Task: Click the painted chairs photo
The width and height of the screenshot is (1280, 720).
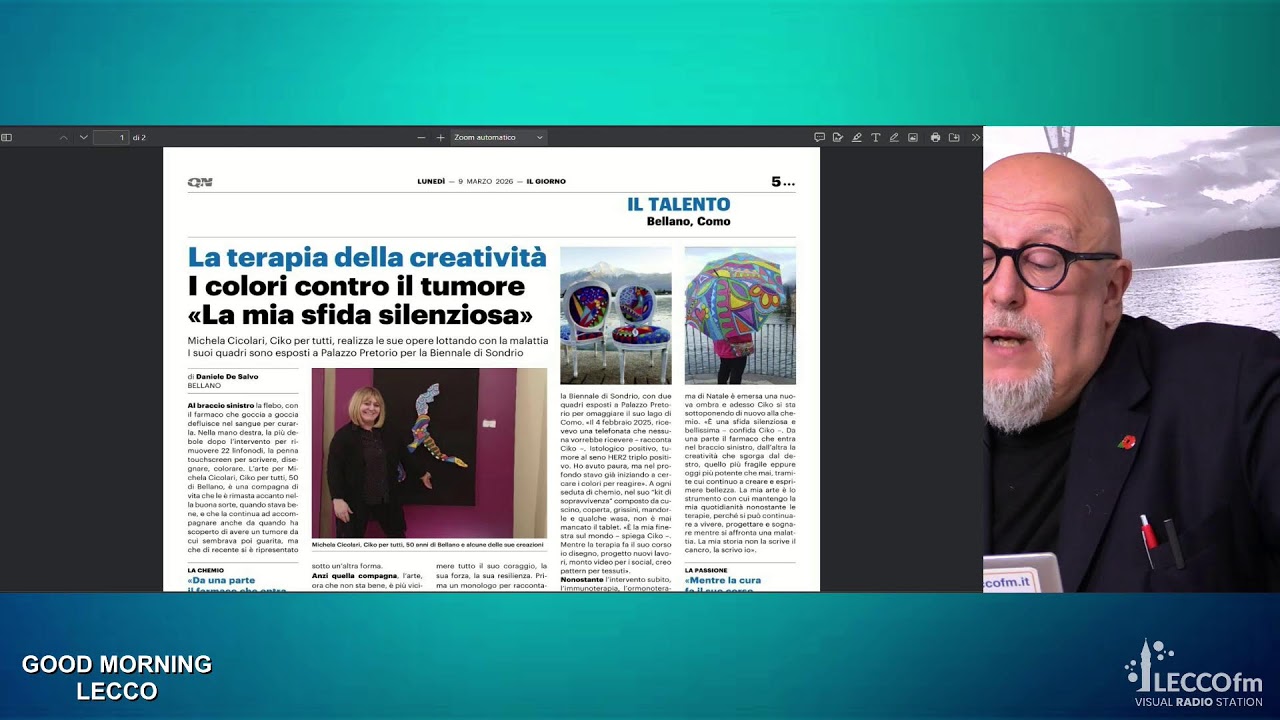Action: point(616,315)
